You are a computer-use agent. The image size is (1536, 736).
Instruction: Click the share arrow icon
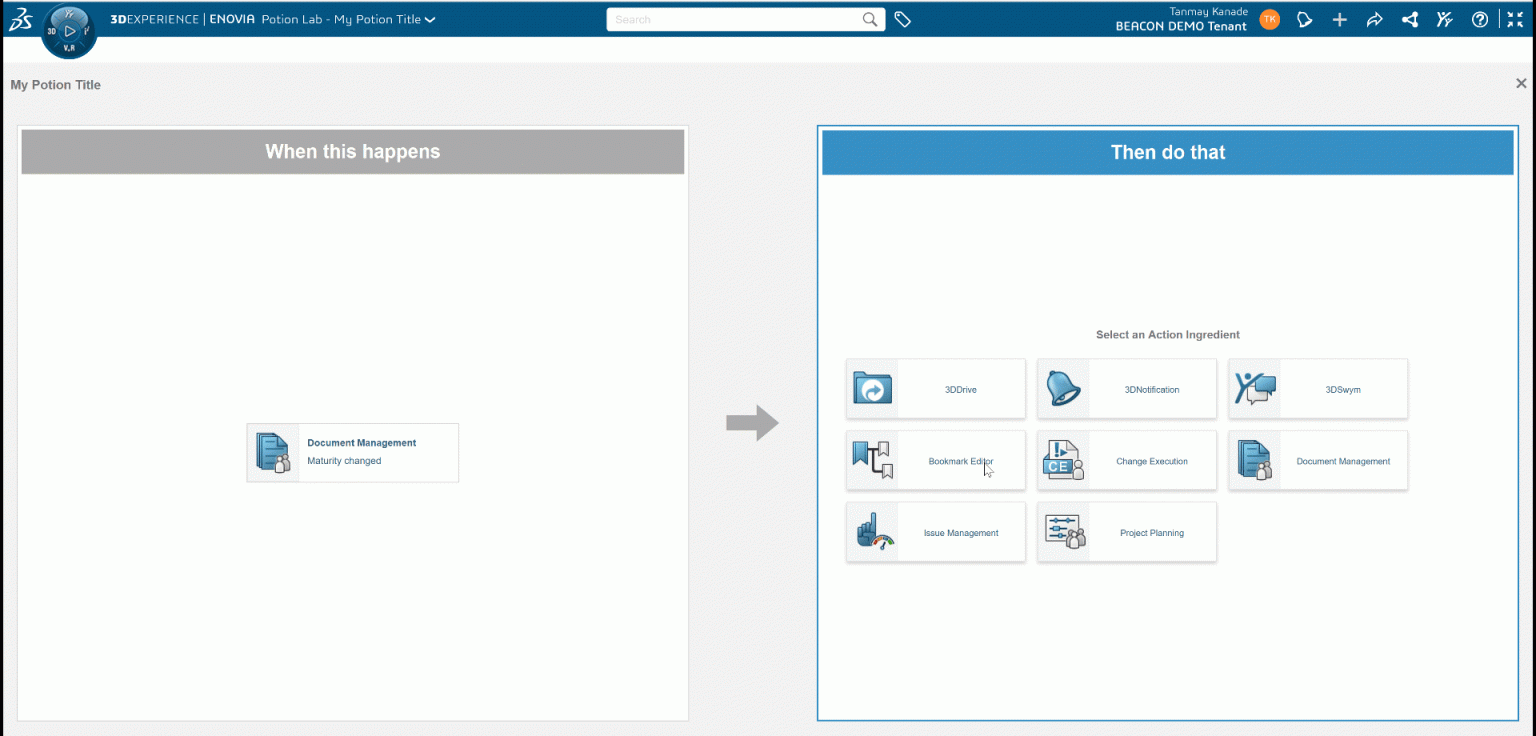click(1374, 19)
